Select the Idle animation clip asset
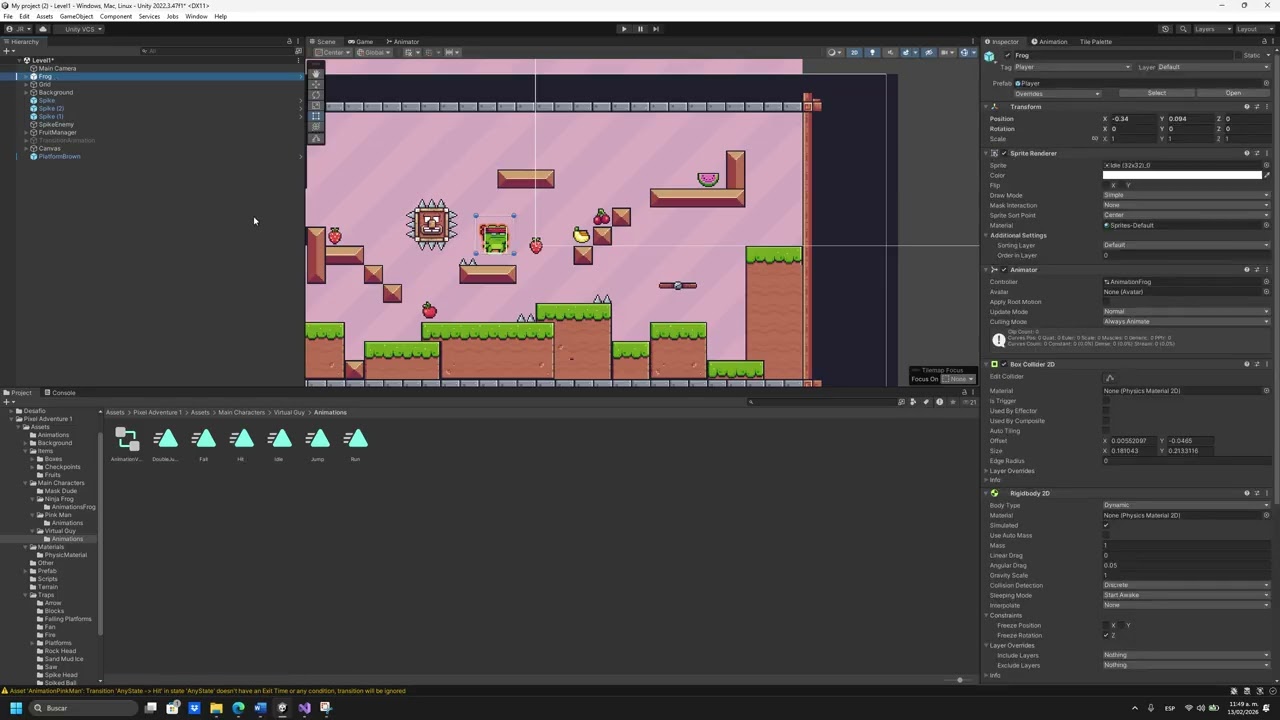The height and width of the screenshot is (720, 1280). point(279,445)
